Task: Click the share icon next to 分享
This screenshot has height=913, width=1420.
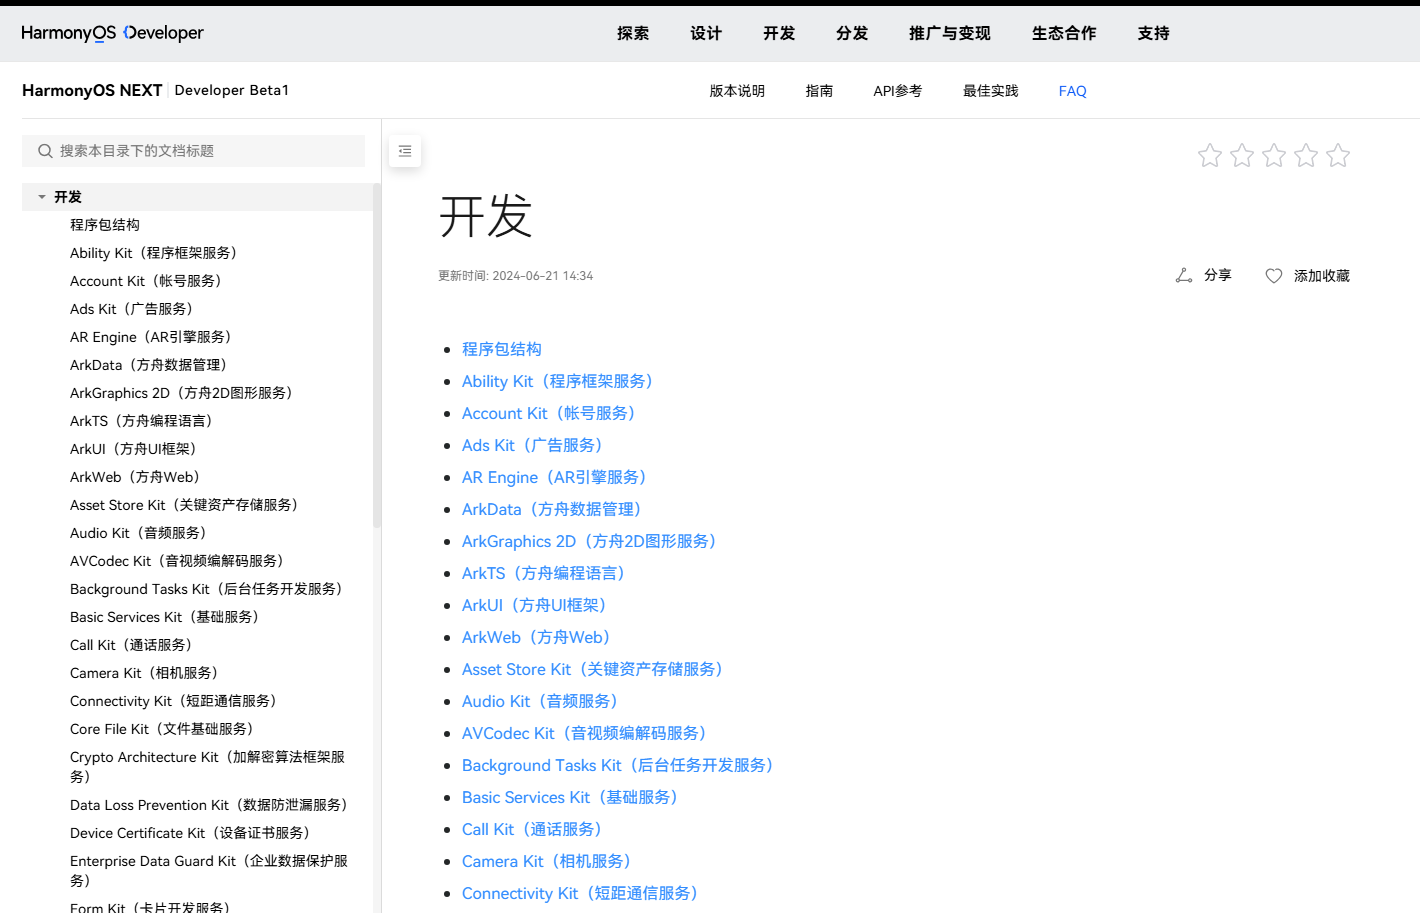Action: click(1184, 275)
